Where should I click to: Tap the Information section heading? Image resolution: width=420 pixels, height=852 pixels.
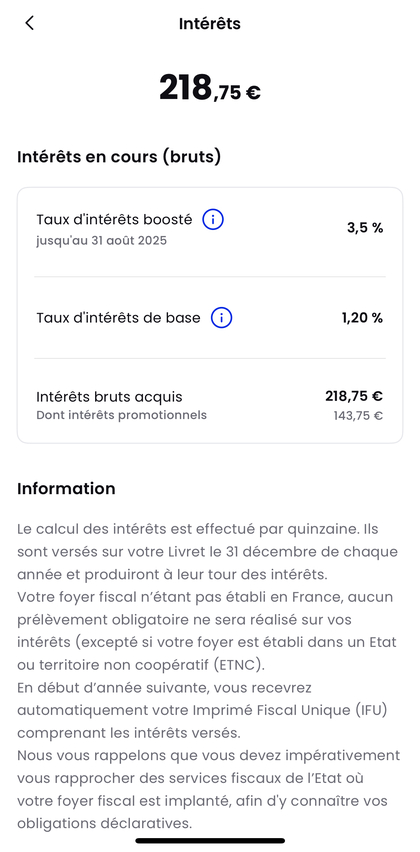66,488
